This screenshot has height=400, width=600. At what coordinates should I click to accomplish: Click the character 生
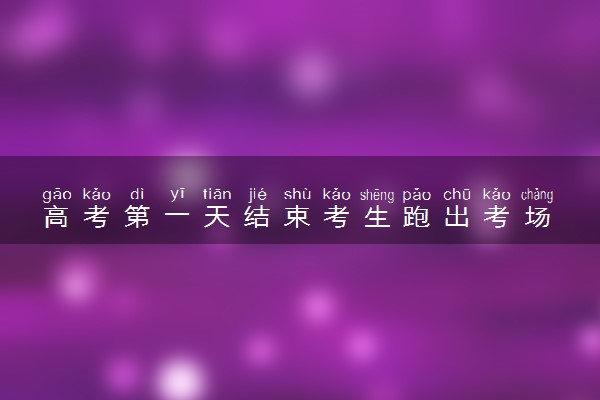pos(377,217)
